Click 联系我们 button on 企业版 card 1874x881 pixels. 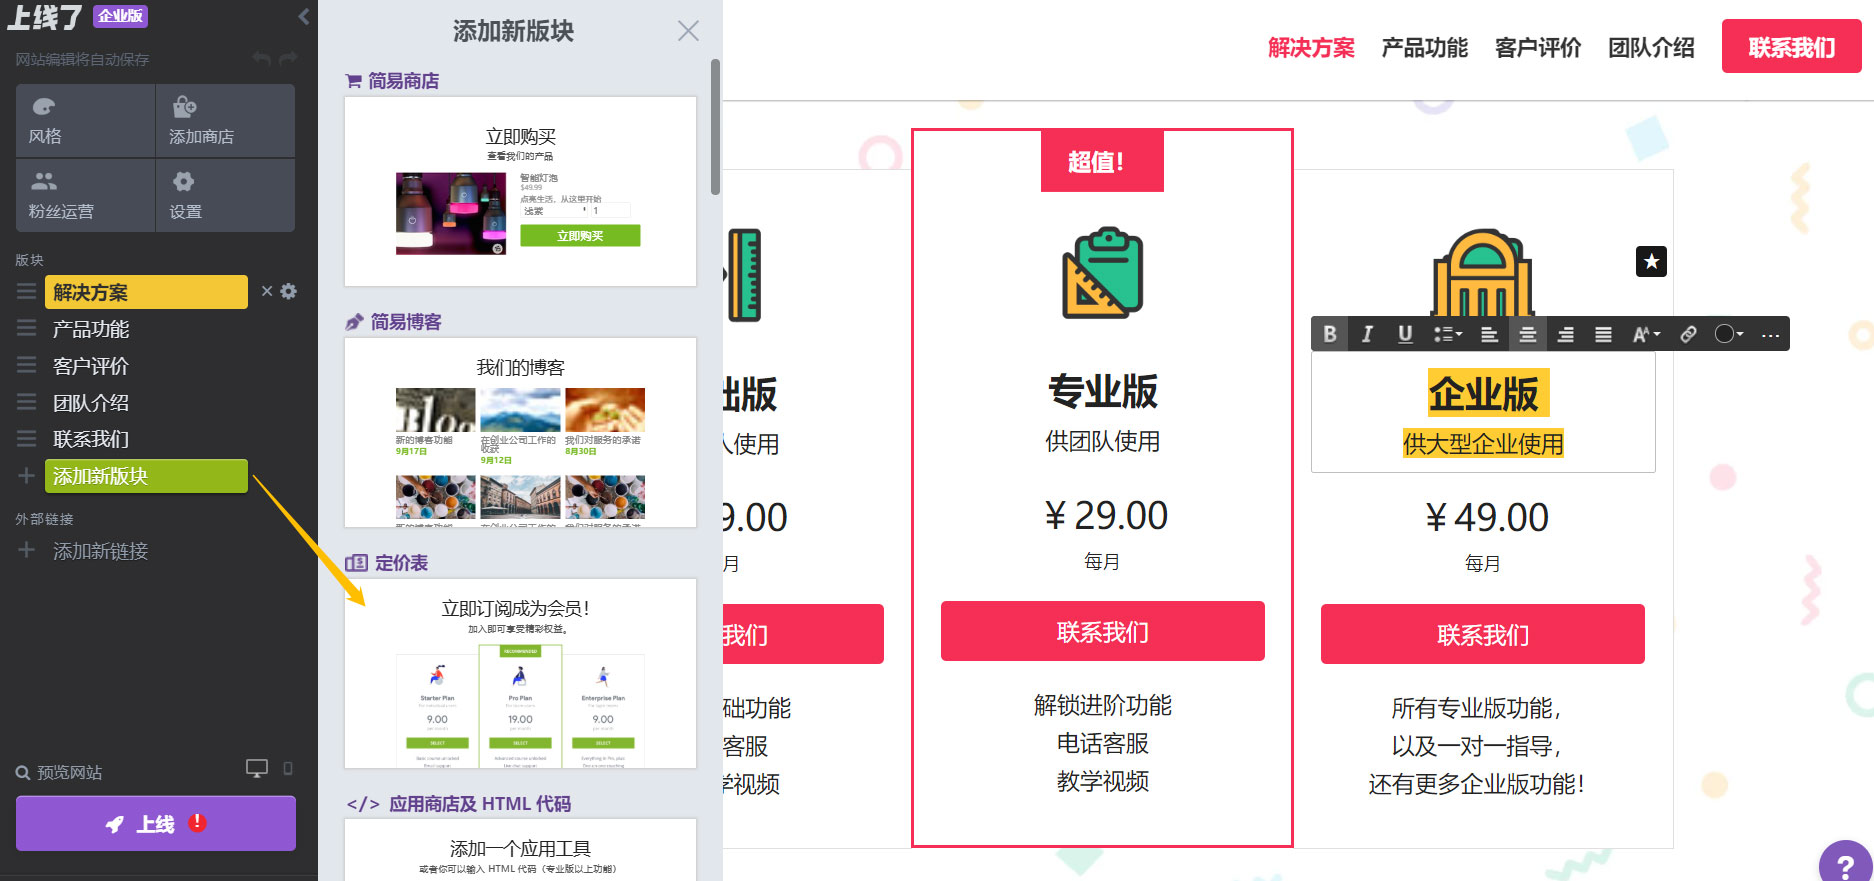(x=1482, y=634)
